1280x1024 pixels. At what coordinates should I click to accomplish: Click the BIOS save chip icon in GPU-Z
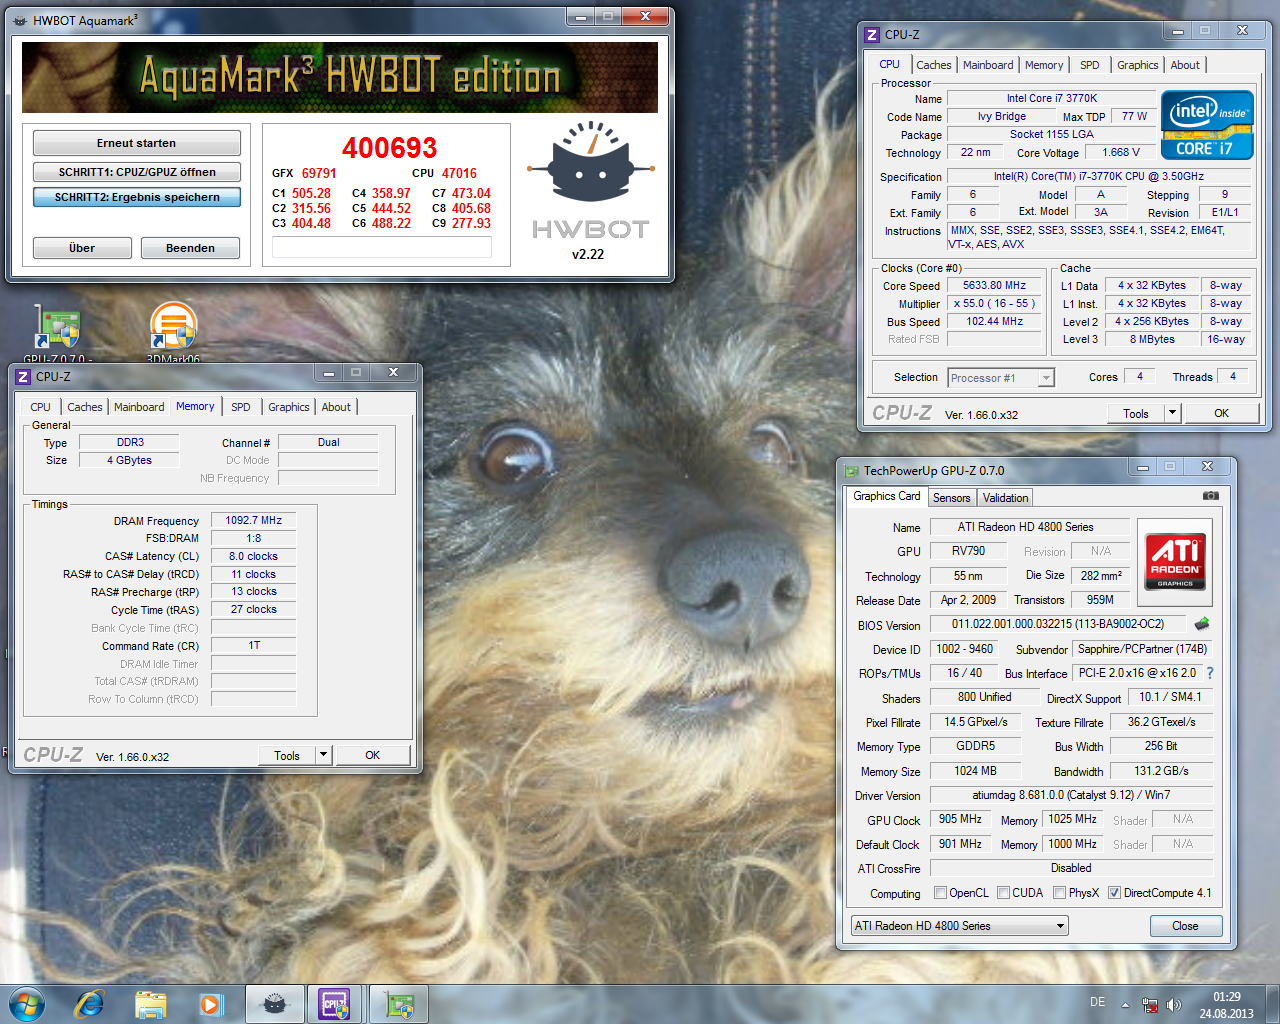pos(1202,624)
